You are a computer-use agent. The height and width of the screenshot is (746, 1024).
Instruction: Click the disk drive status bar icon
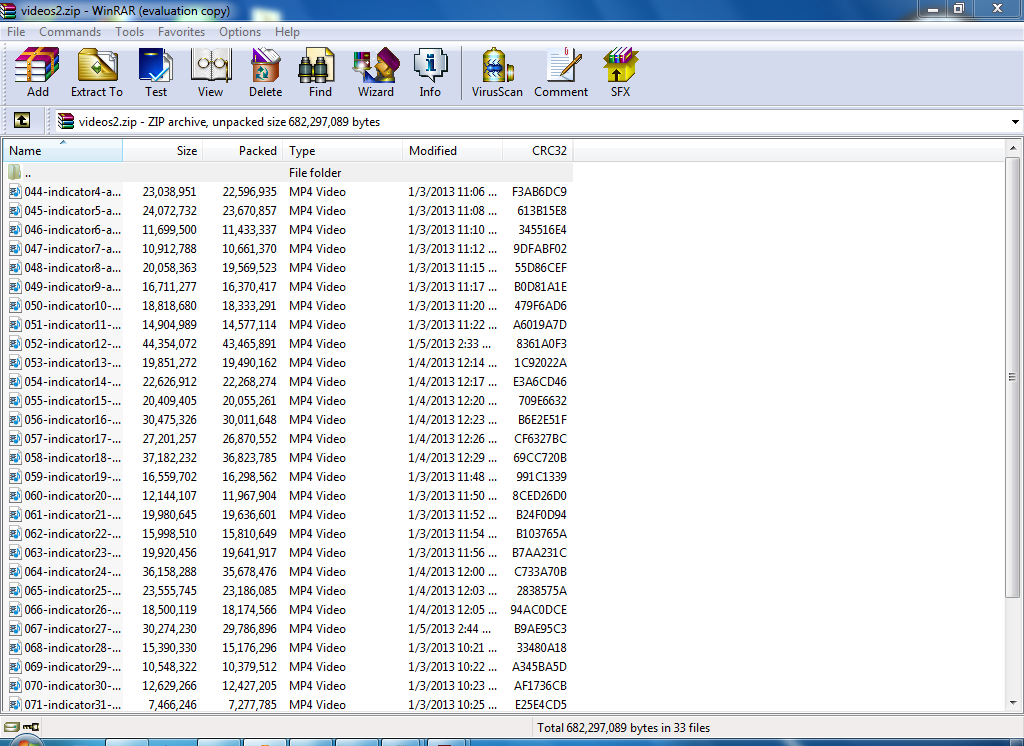tap(12, 726)
